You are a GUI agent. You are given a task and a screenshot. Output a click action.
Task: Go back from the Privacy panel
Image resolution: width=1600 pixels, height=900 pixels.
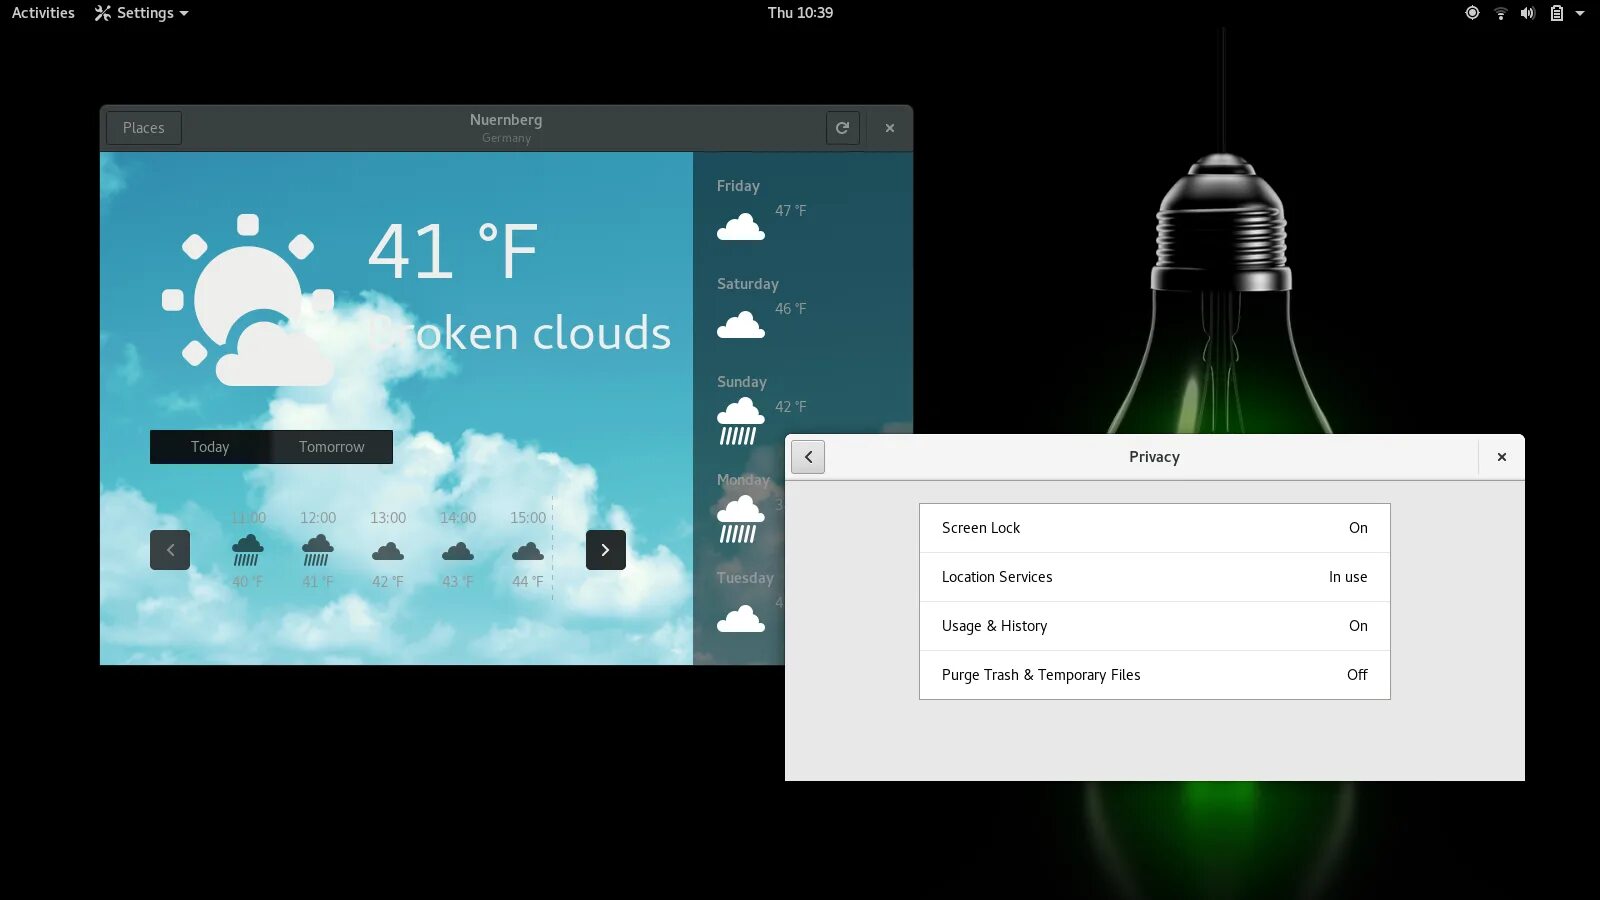click(808, 457)
